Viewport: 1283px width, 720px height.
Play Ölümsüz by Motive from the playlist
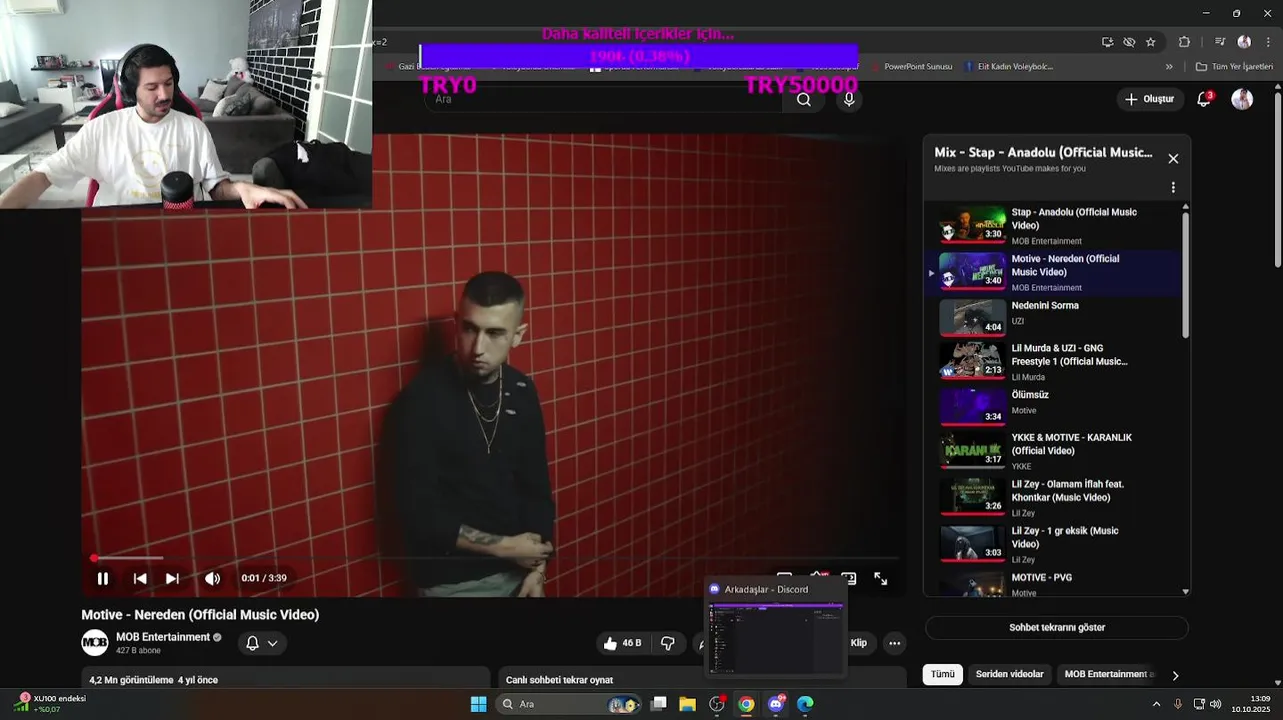point(1054,405)
